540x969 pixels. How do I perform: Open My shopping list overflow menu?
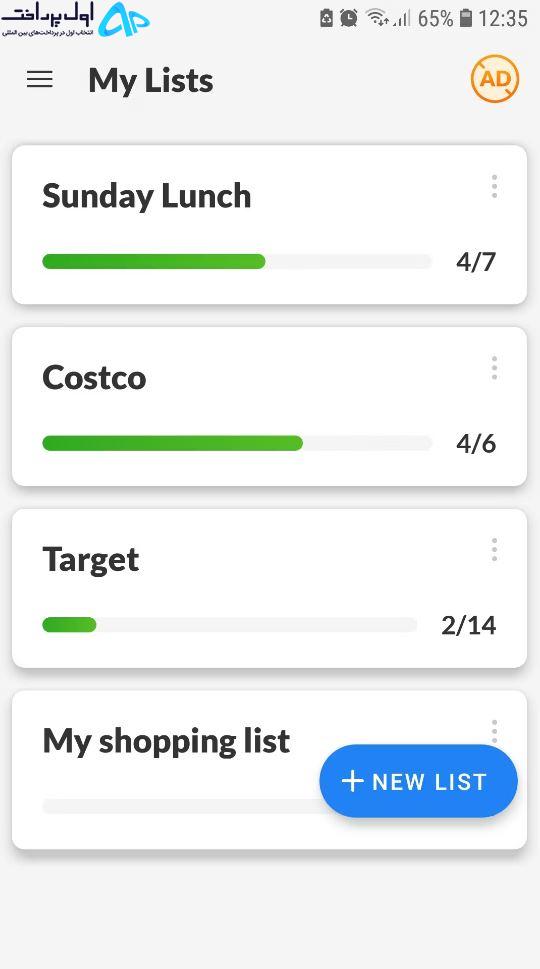pyautogui.click(x=494, y=730)
